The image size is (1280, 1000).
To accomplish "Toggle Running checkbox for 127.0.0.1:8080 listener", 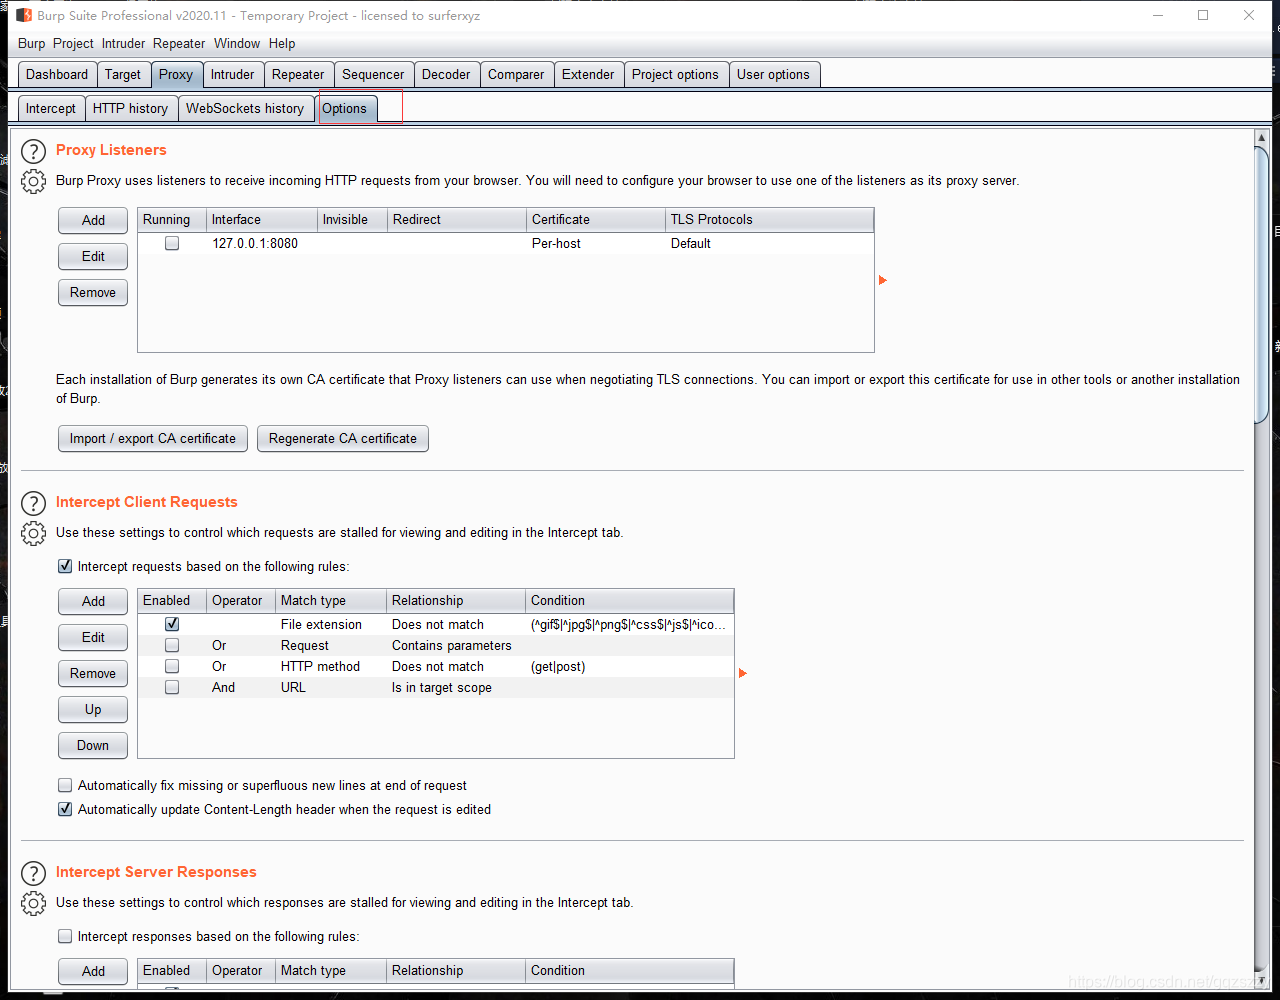I will coord(172,243).
